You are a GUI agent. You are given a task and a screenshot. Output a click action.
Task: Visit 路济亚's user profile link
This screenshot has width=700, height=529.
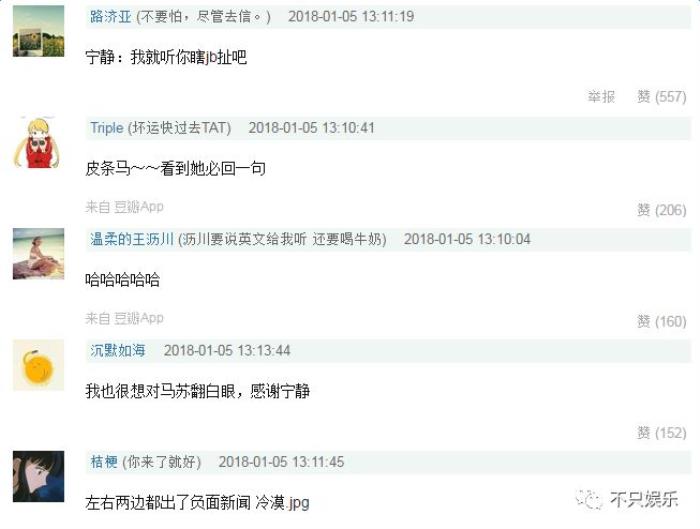tap(111, 17)
